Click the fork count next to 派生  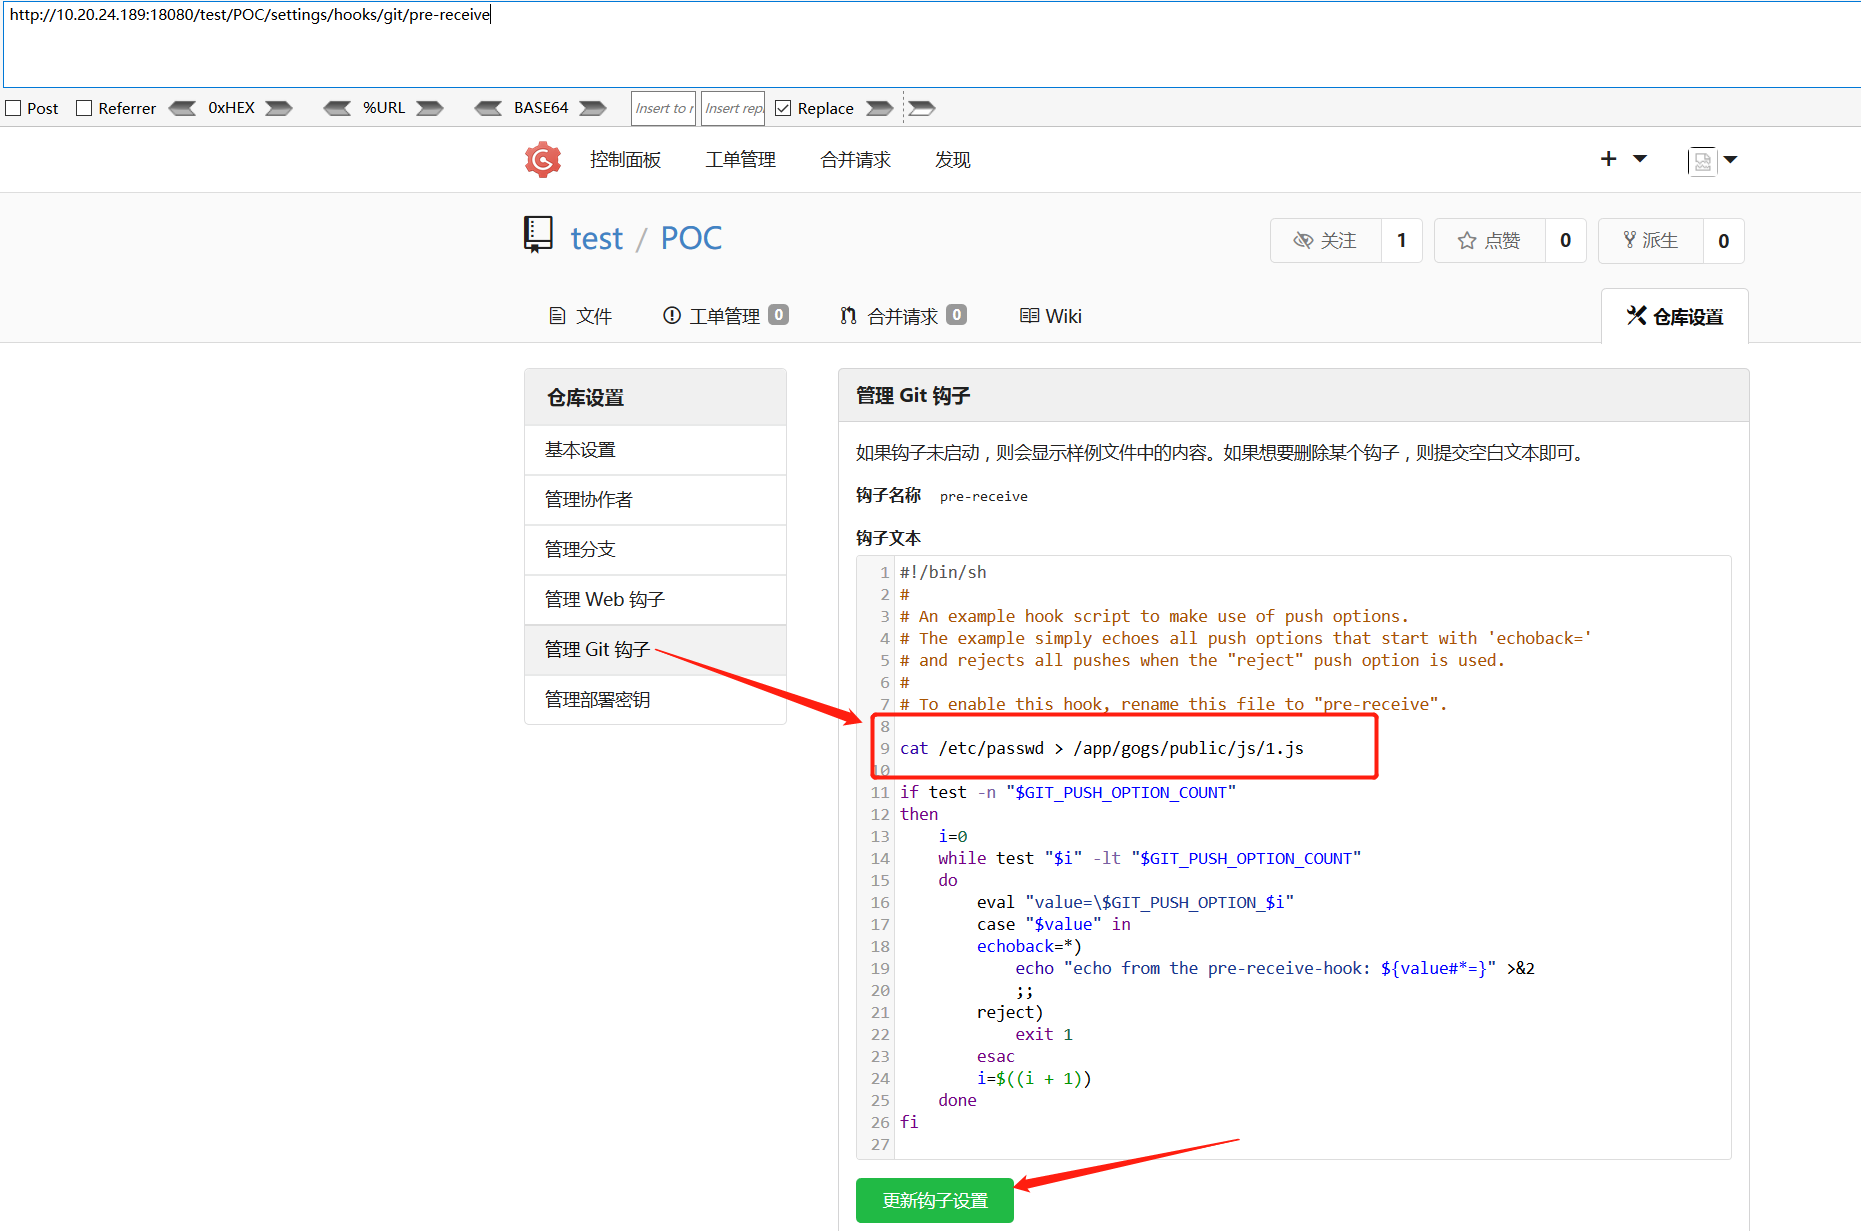coord(1724,241)
